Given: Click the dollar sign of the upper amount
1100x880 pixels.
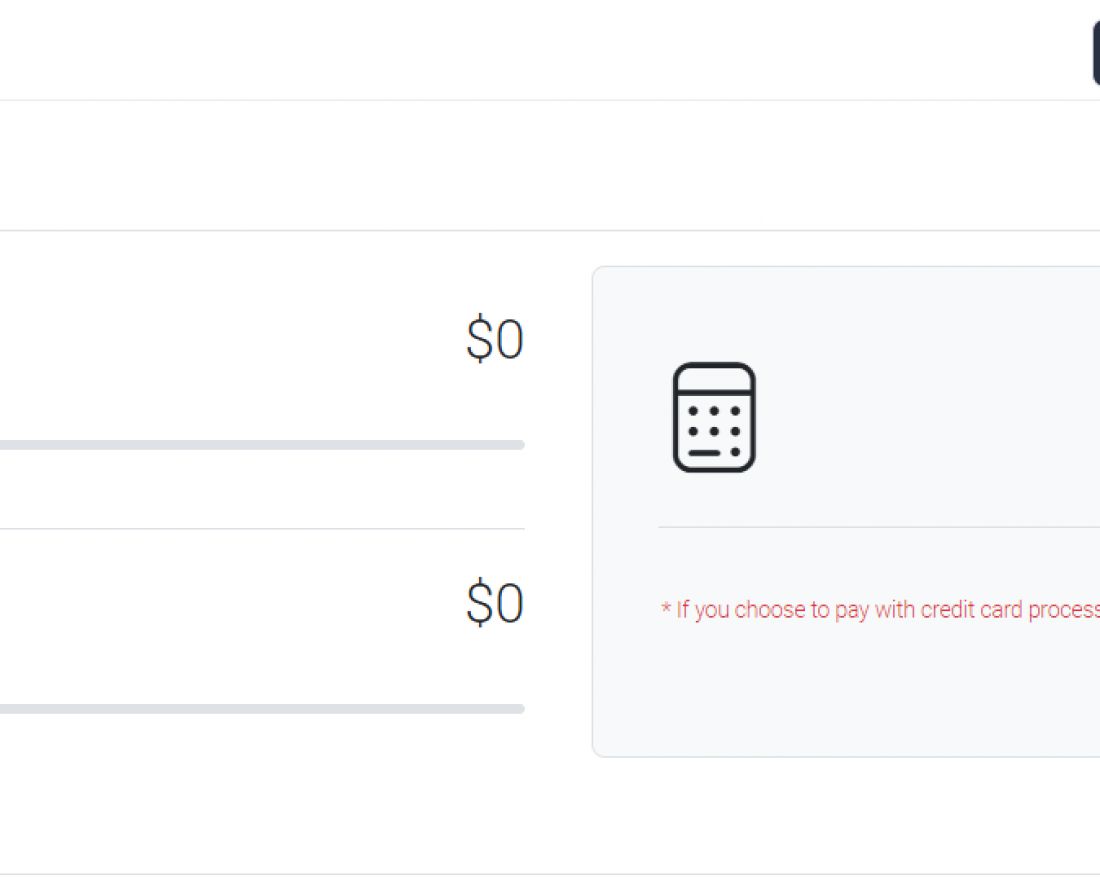Looking at the screenshot, I should (x=479, y=339).
